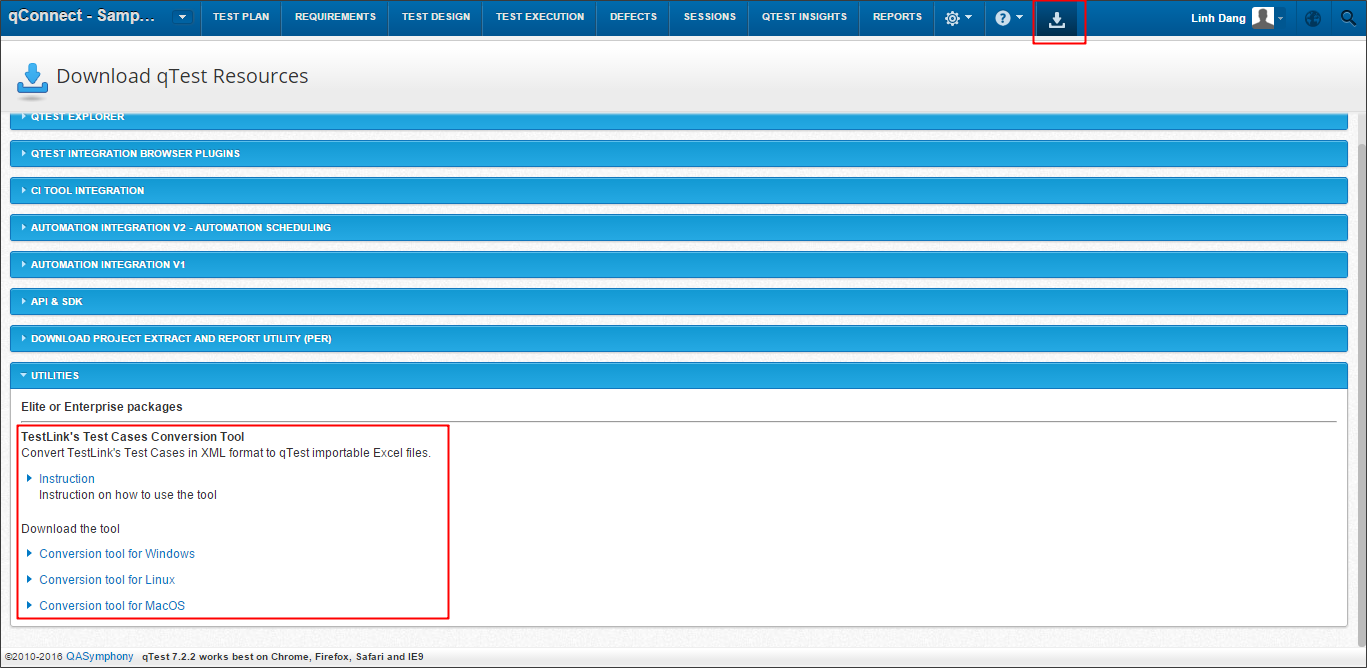Click the Elite or Enterprise packages text
This screenshot has width=1367, height=668.
(x=102, y=407)
